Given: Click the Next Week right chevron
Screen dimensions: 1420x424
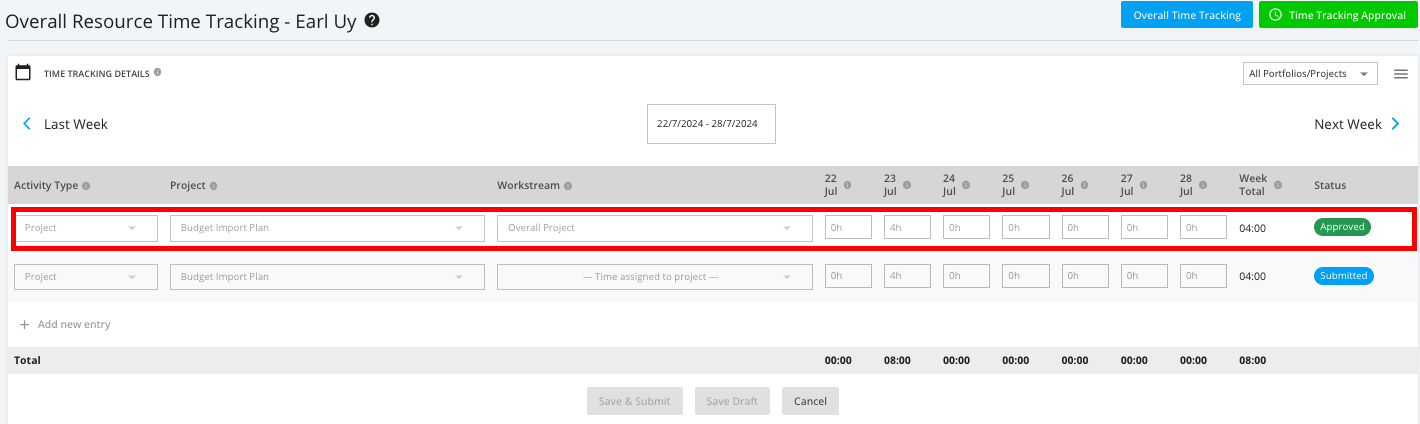Looking at the screenshot, I should (x=1395, y=124).
